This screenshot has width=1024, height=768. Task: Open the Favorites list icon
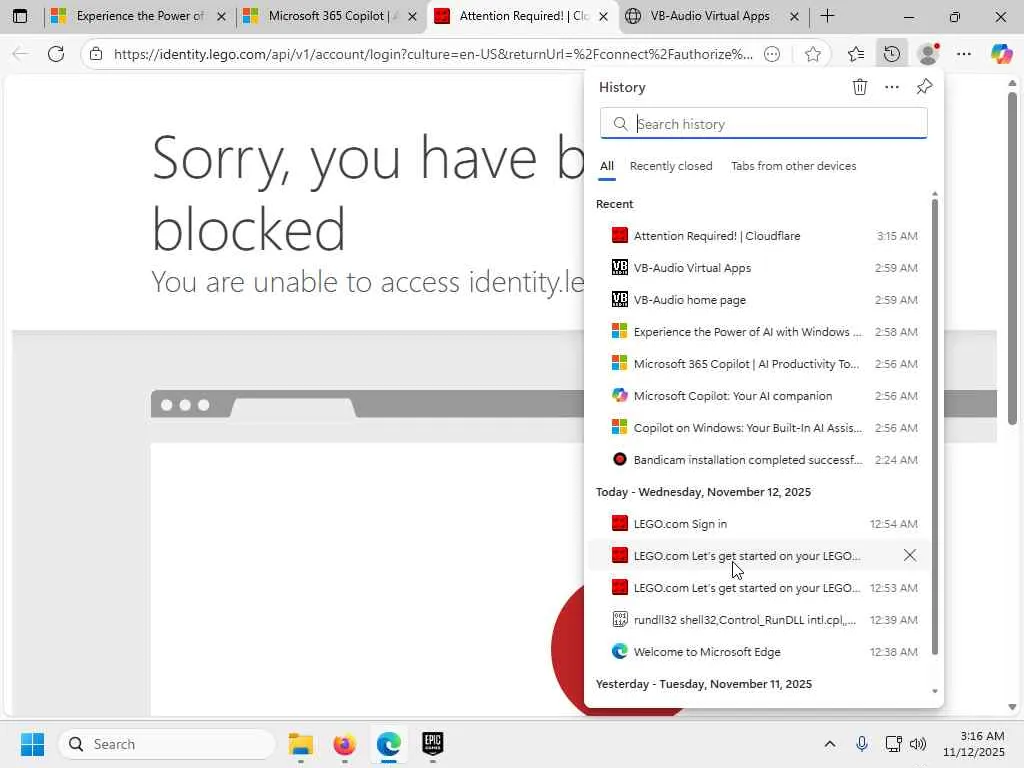tap(856, 54)
